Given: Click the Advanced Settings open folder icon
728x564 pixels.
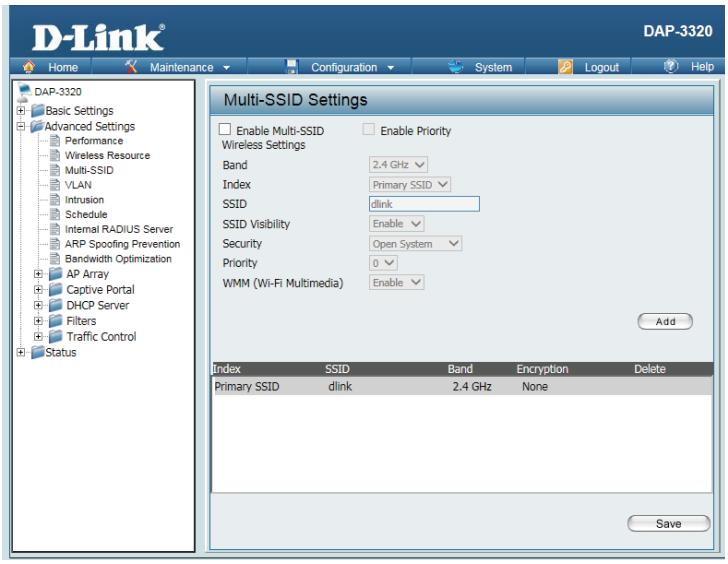Looking at the screenshot, I should 37,126.
